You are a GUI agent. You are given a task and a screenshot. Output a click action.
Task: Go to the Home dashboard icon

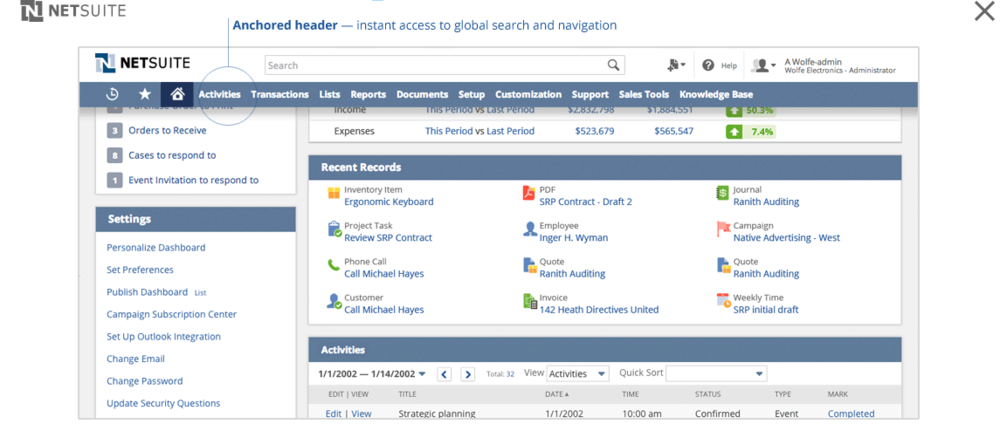coord(177,94)
